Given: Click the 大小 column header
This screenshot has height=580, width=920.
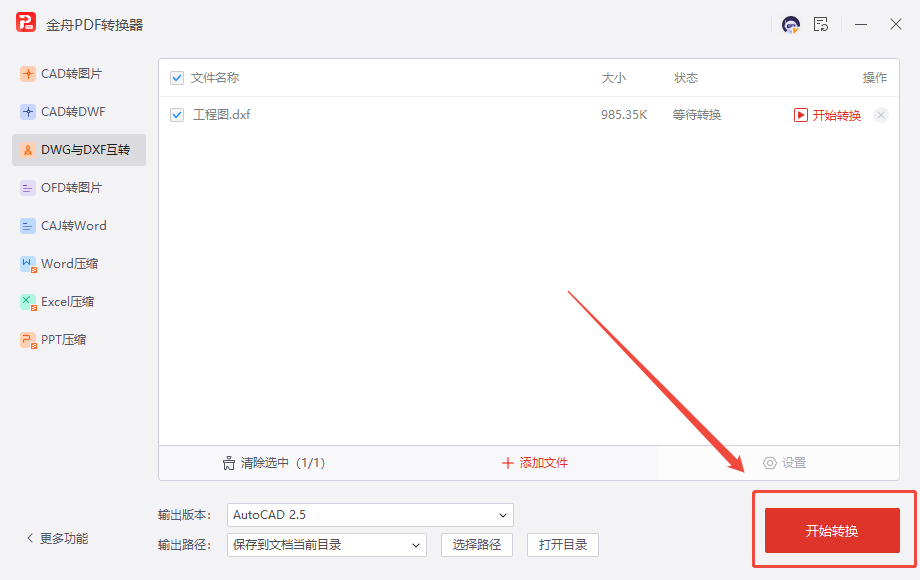Looking at the screenshot, I should 613,78.
